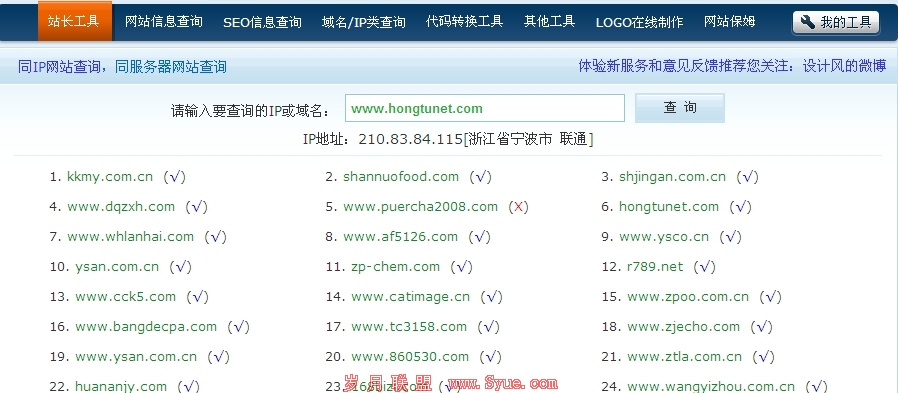The width and height of the screenshot is (898, 393).
Task: Click the check mark beside hongtunet.com result
Action: pos(741,207)
